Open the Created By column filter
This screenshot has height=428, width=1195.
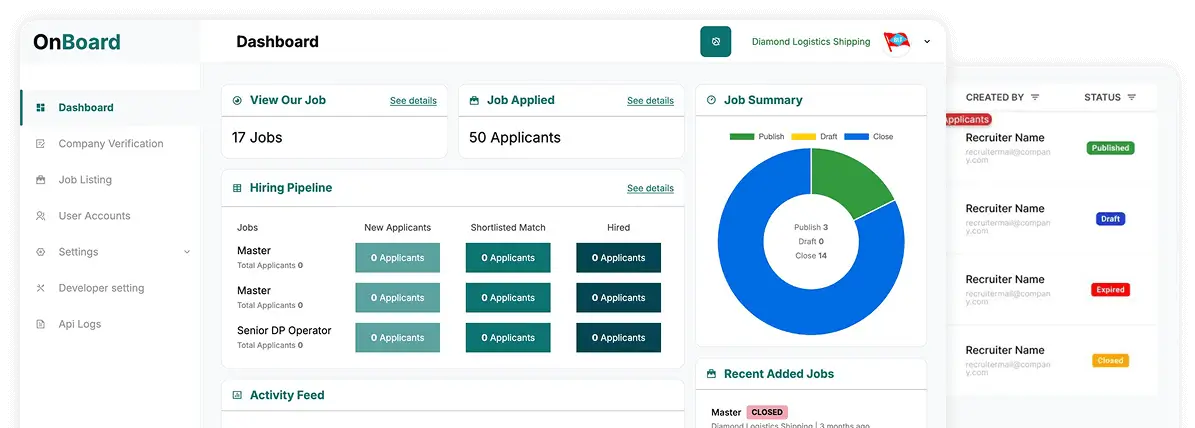point(1035,98)
